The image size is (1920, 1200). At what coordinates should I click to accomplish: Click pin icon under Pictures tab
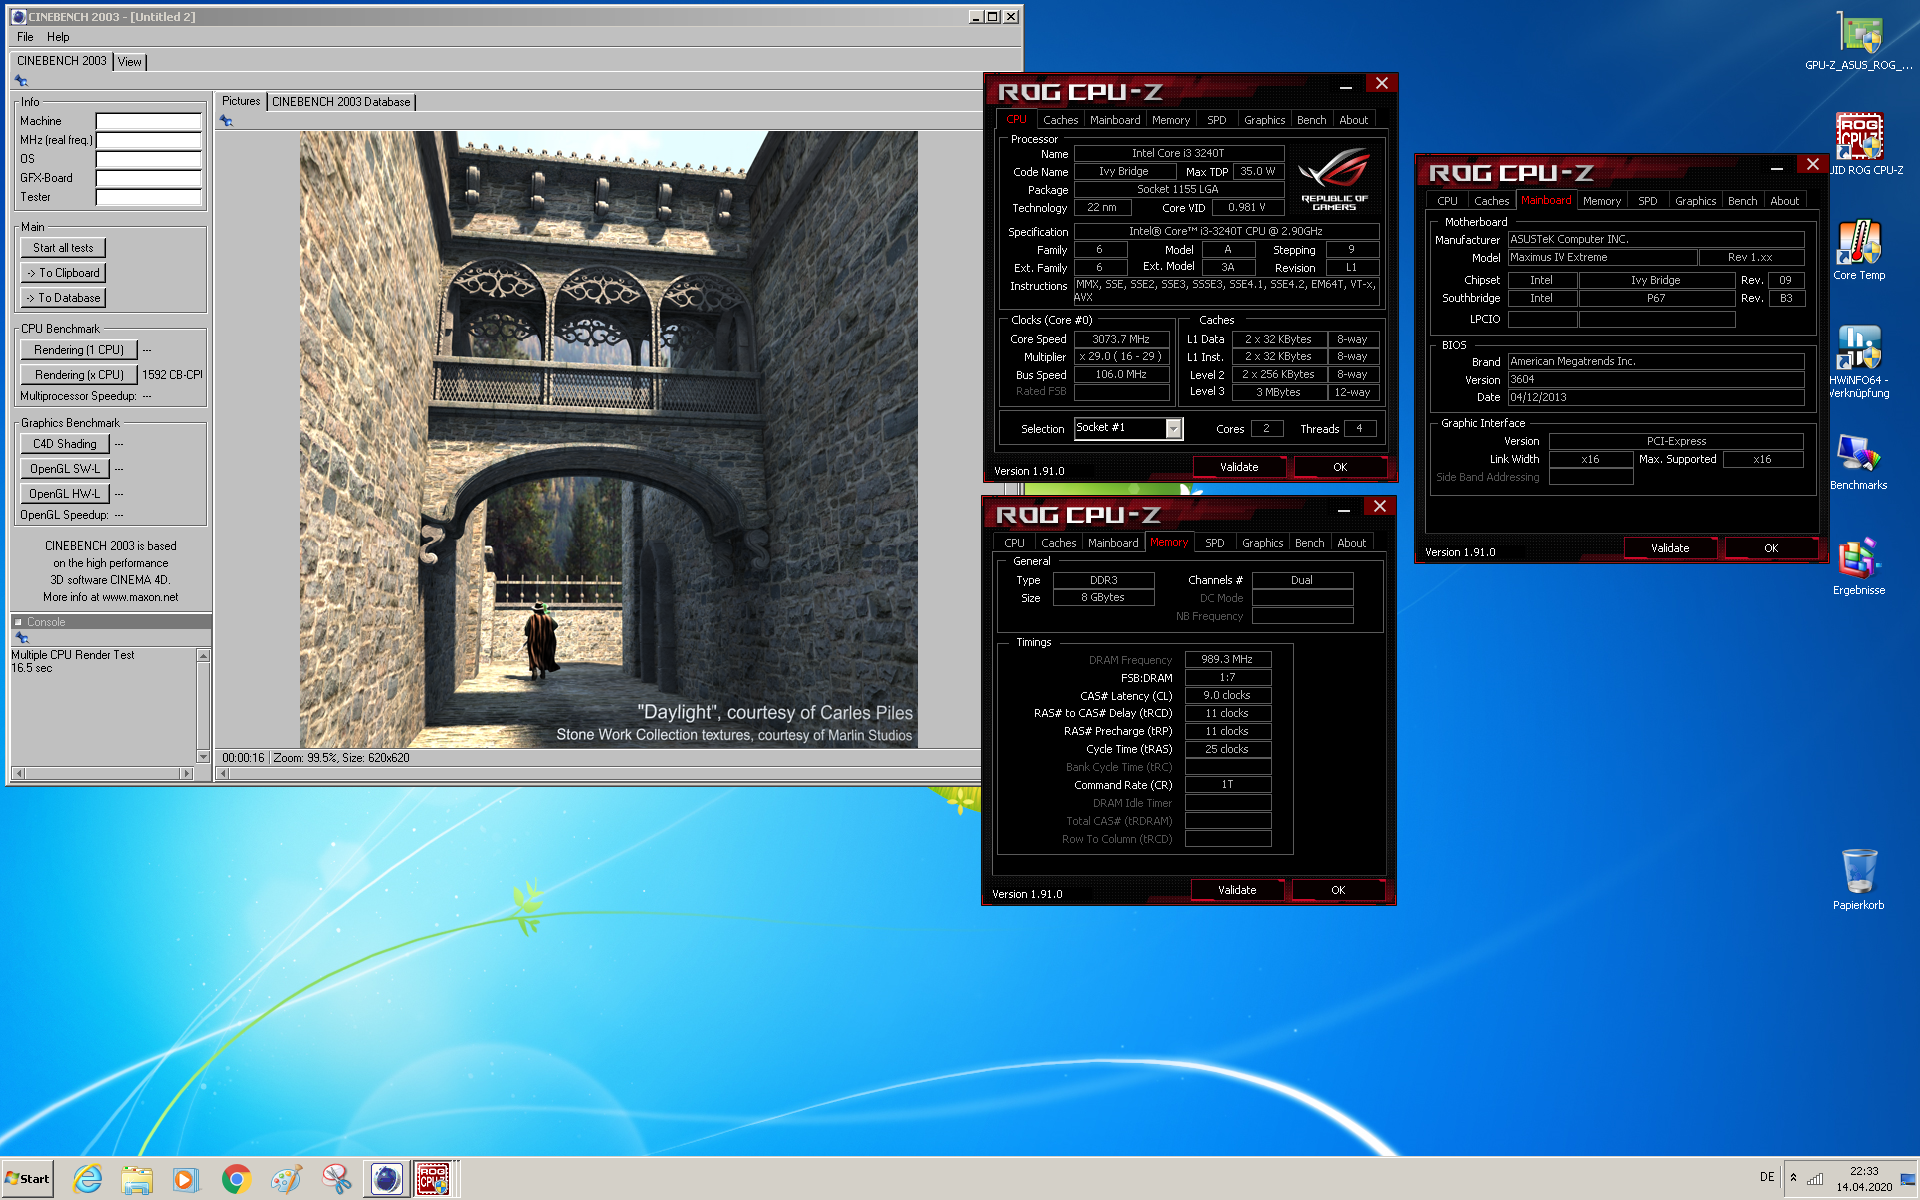point(226,121)
